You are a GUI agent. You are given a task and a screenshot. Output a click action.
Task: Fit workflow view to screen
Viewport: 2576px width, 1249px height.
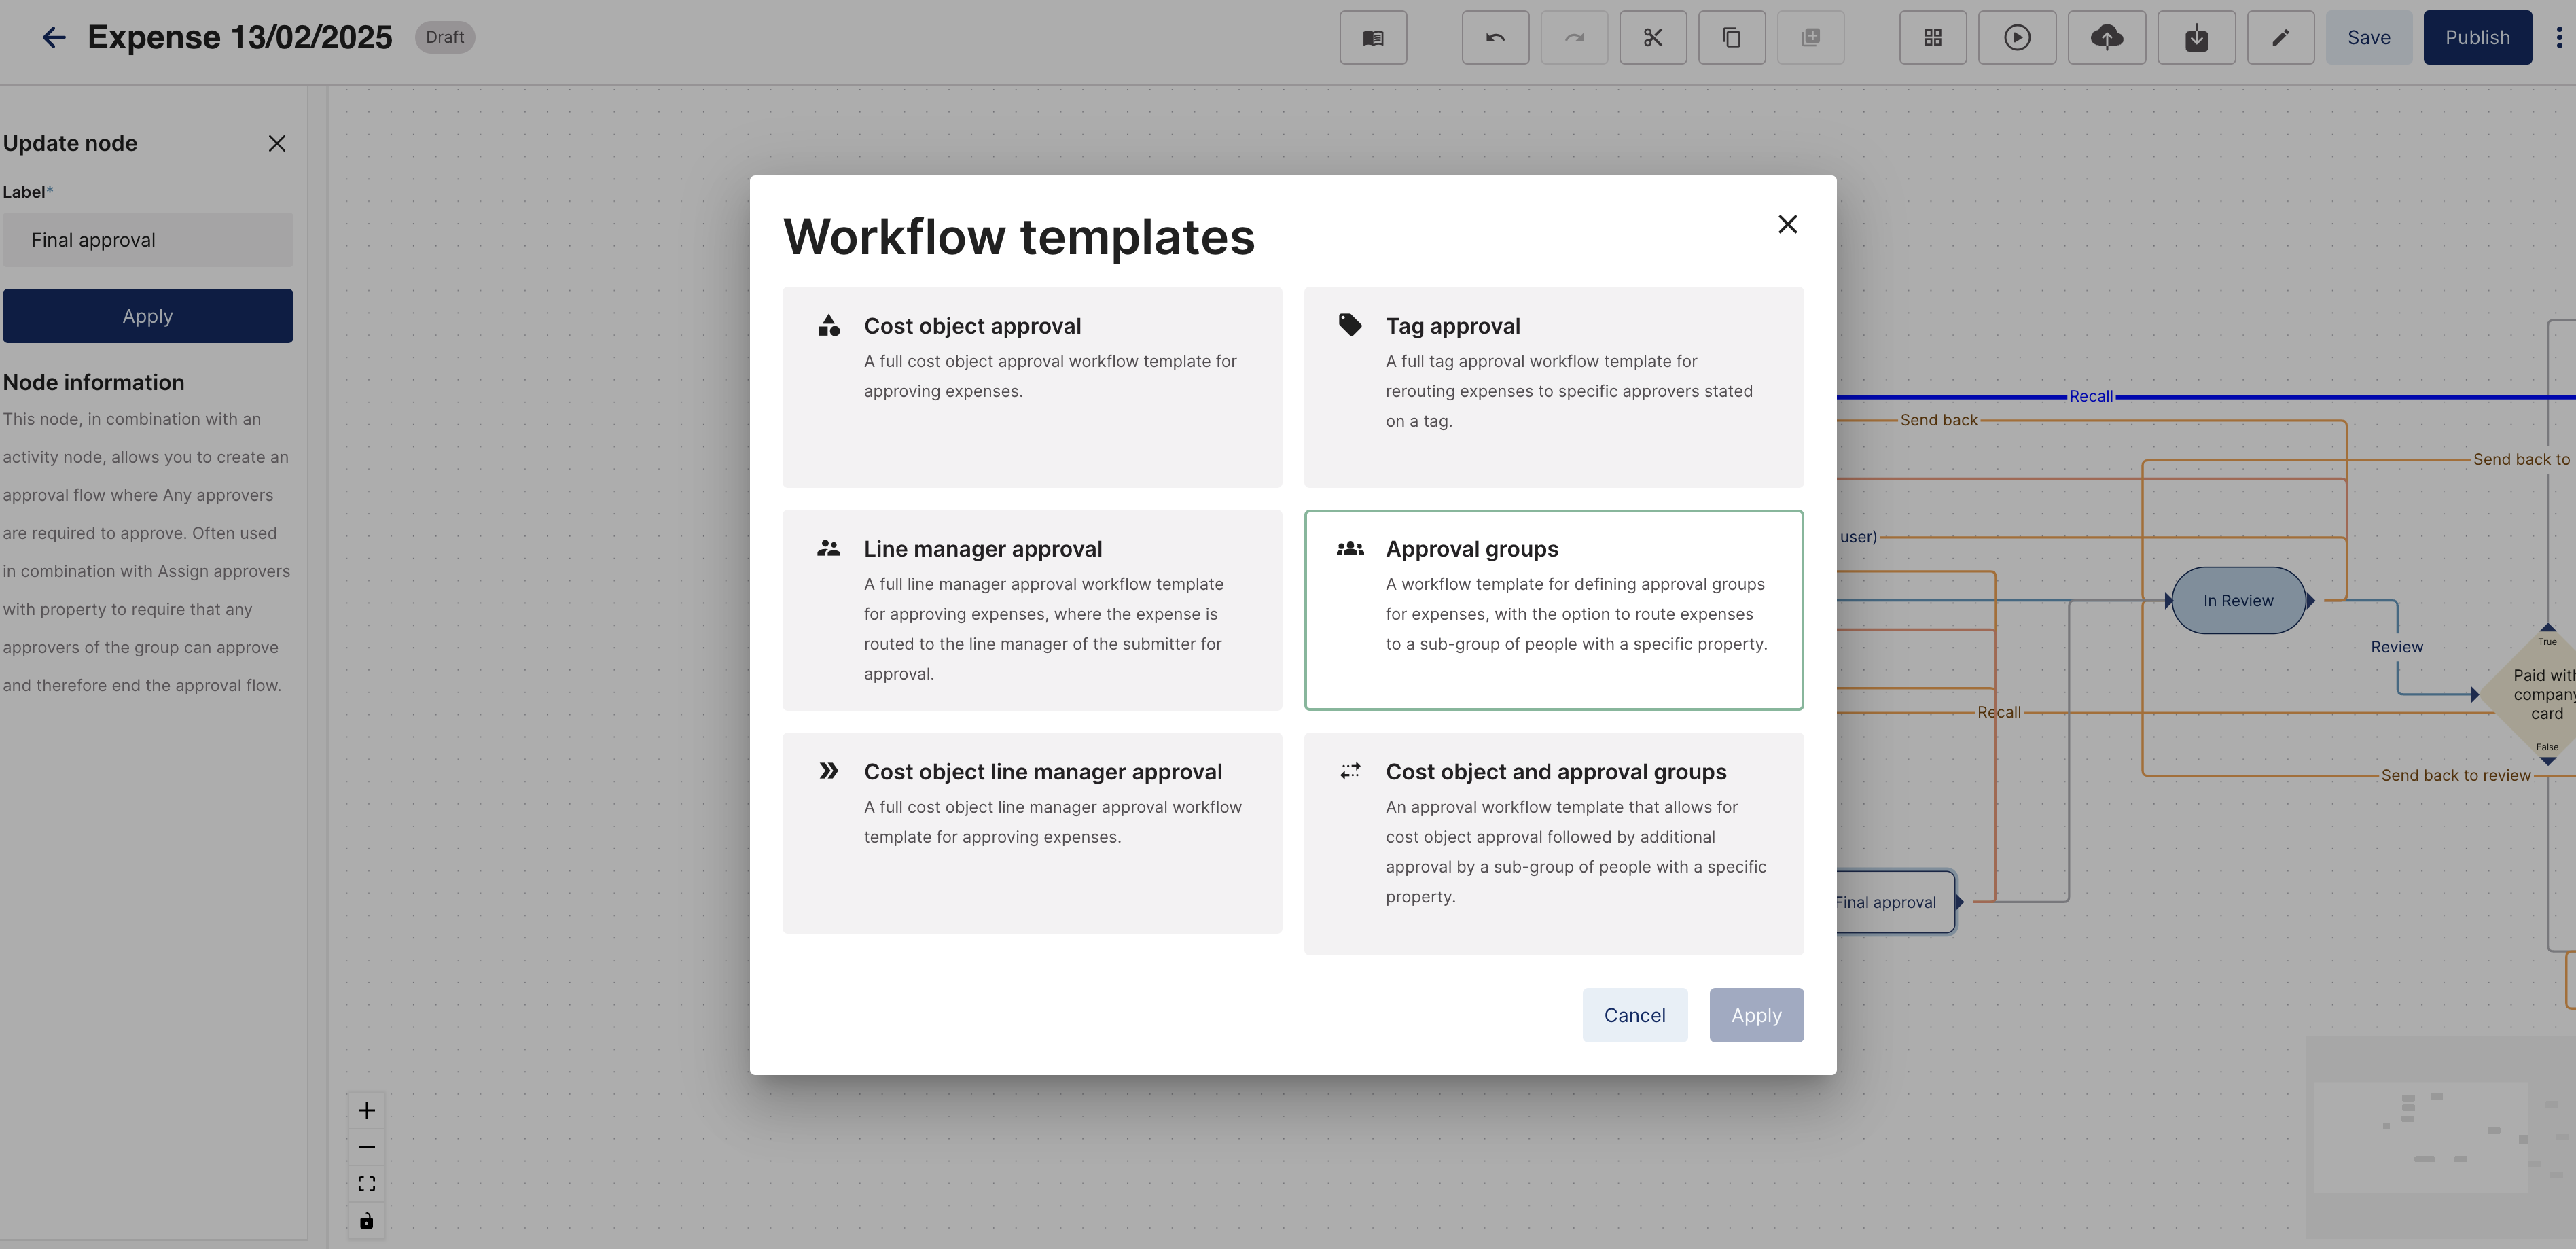367,1184
